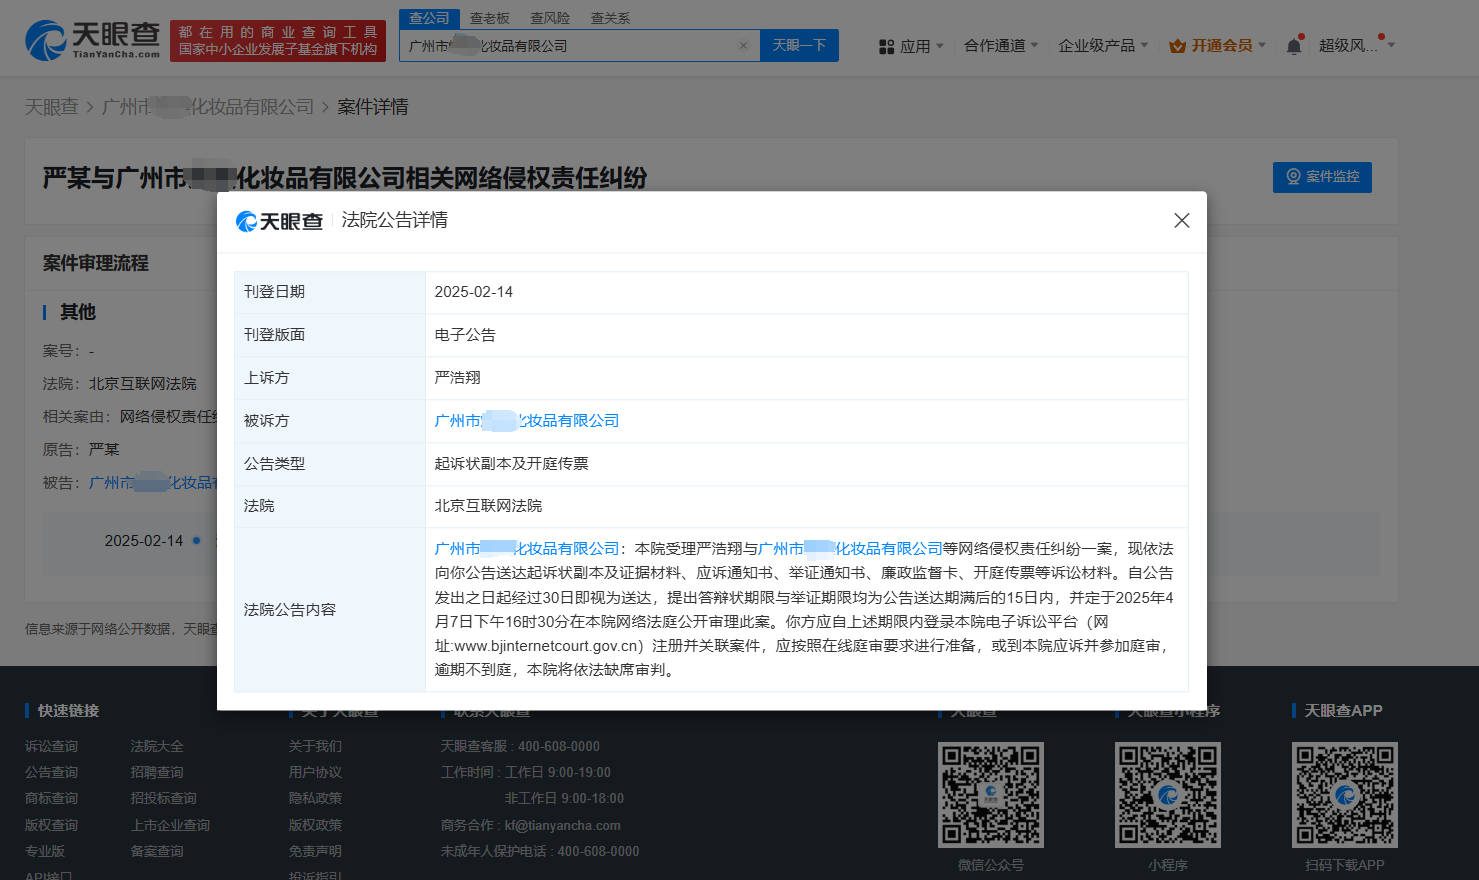Click the 小程序 QR code

pyautogui.click(x=1168, y=795)
